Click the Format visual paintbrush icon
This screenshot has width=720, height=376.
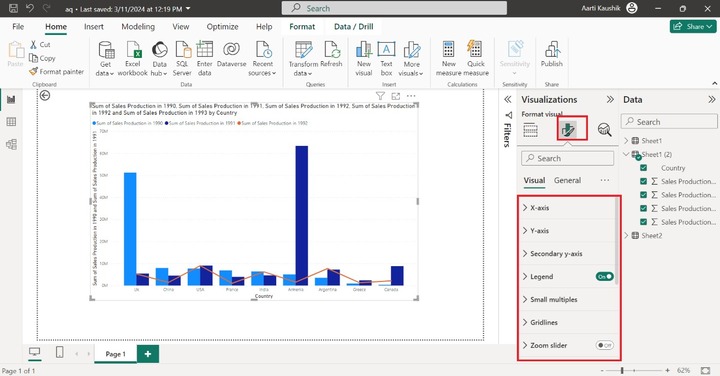[x=568, y=130]
